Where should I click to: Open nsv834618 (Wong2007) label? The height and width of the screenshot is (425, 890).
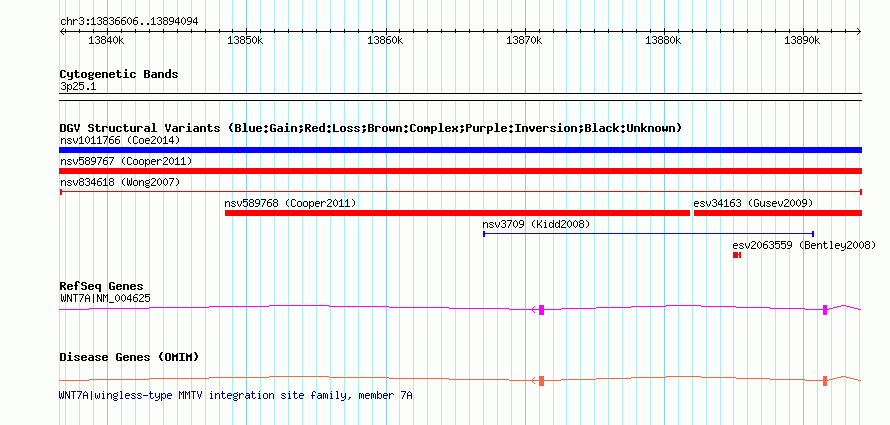(x=120, y=183)
